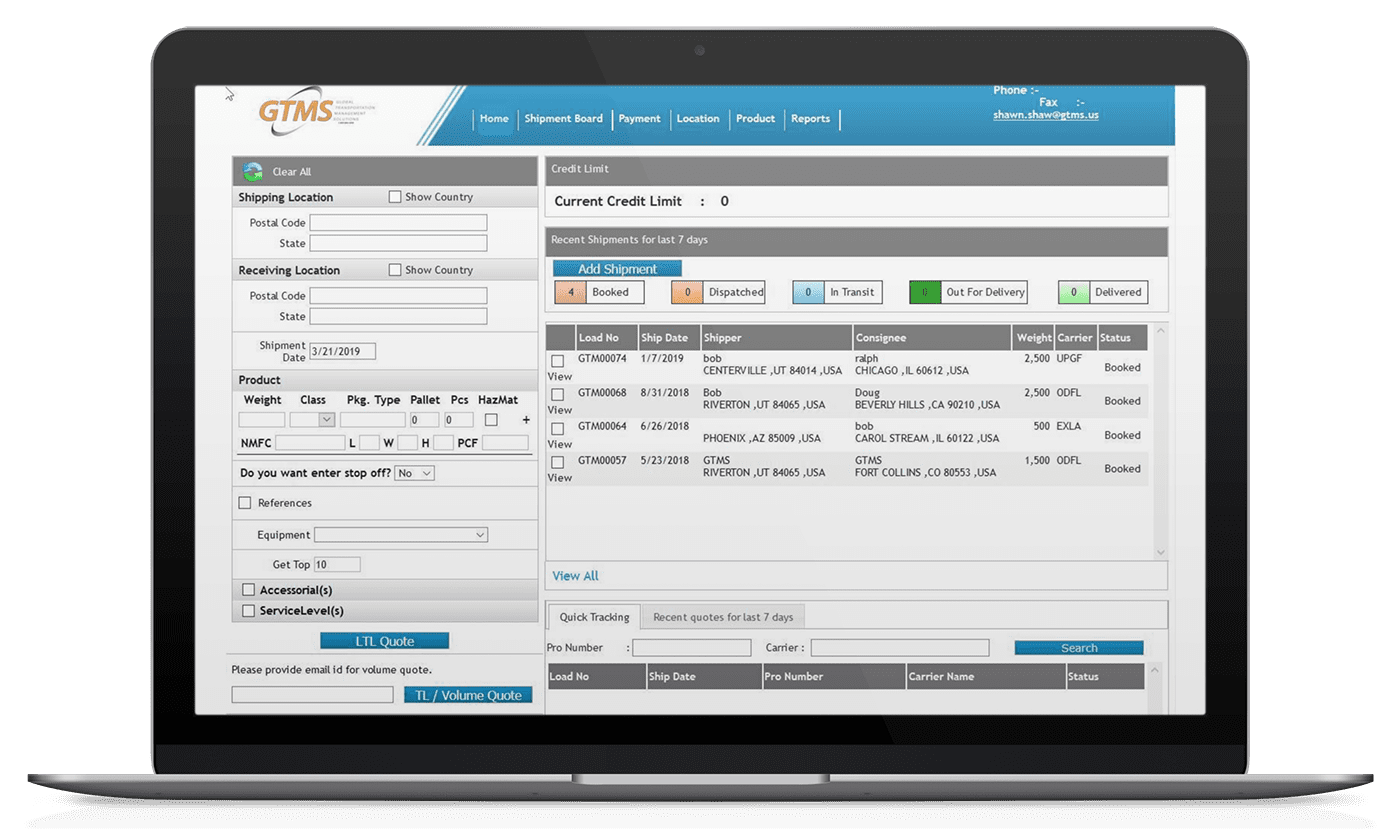Image resolution: width=1400 pixels, height=830 pixels.
Task: Click the Pcs count field
Action: click(x=459, y=420)
